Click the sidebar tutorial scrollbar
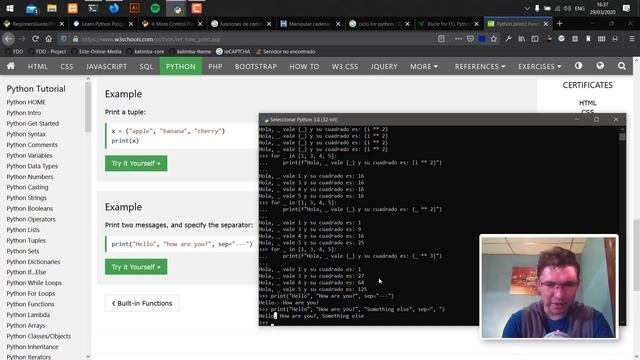Viewport: 640px width, 360px height. pos(88,106)
